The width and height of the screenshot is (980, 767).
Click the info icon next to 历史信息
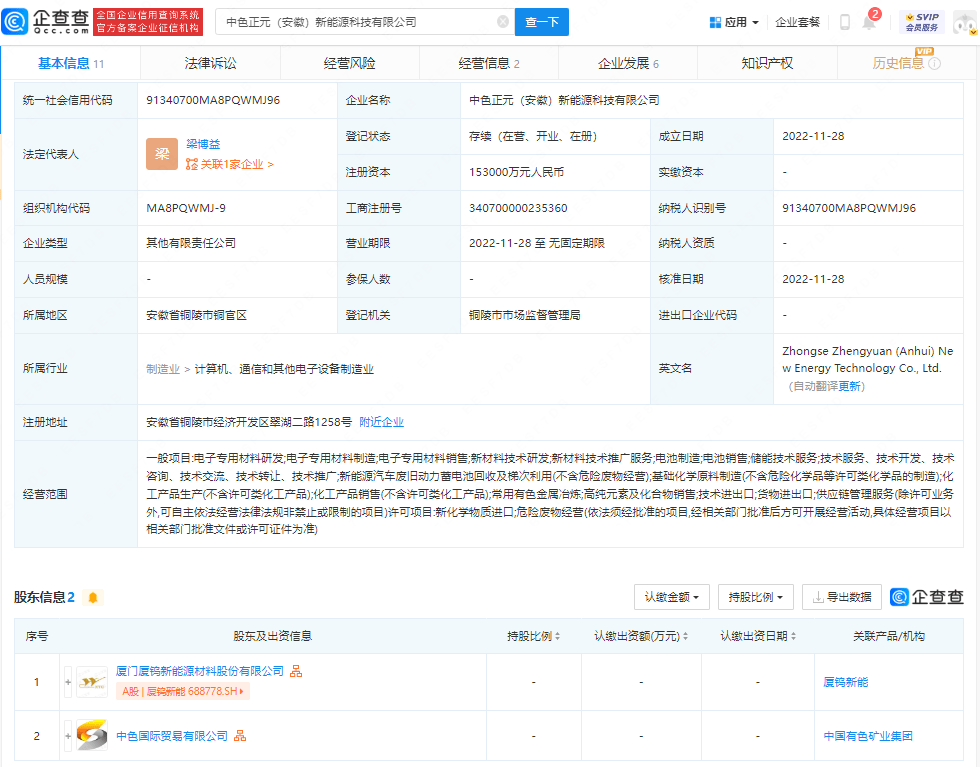(x=934, y=63)
